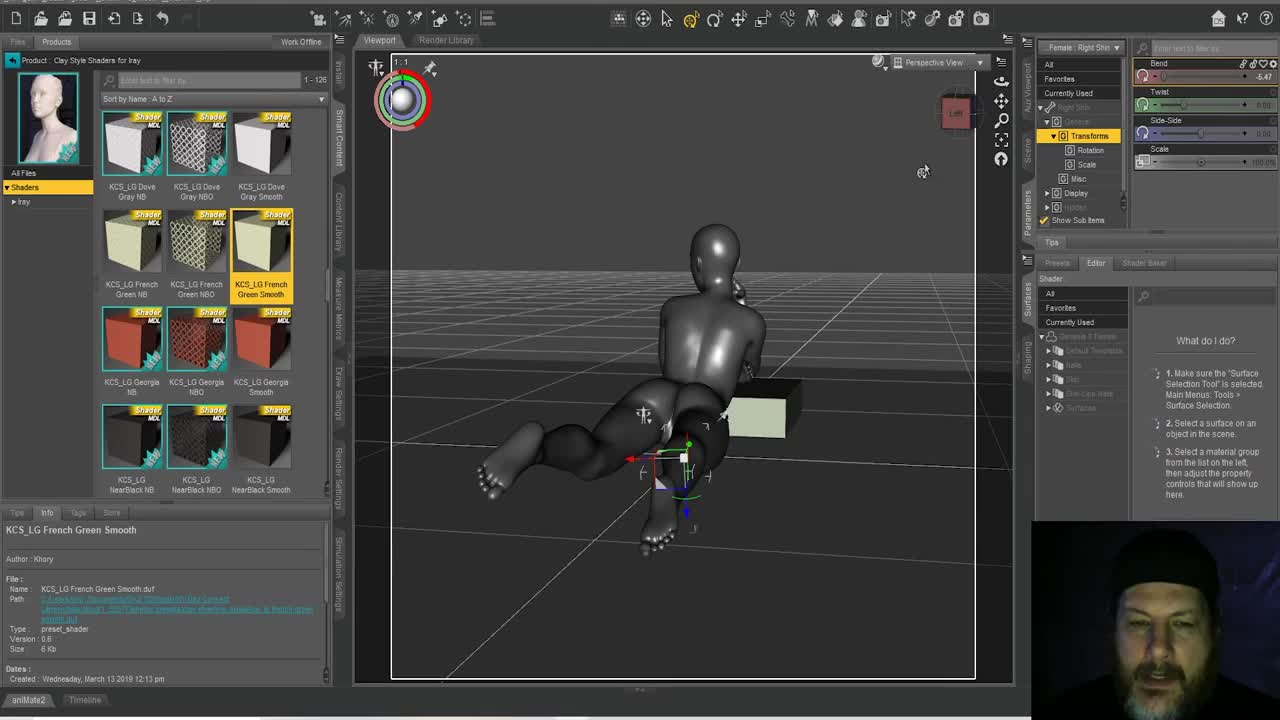Click the viewport zoom magnifier icon
The width and height of the screenshot is (1280, 720).
tap(1001, 120)
